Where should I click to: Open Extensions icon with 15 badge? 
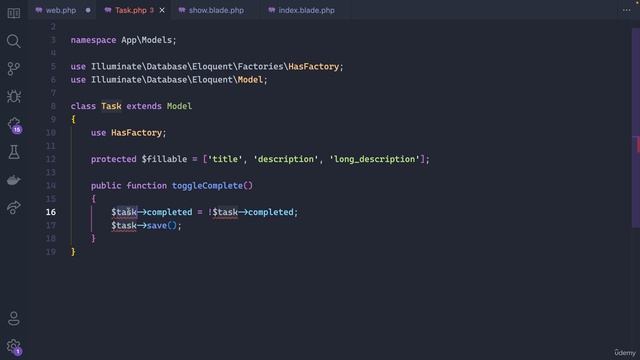(14, 125)
